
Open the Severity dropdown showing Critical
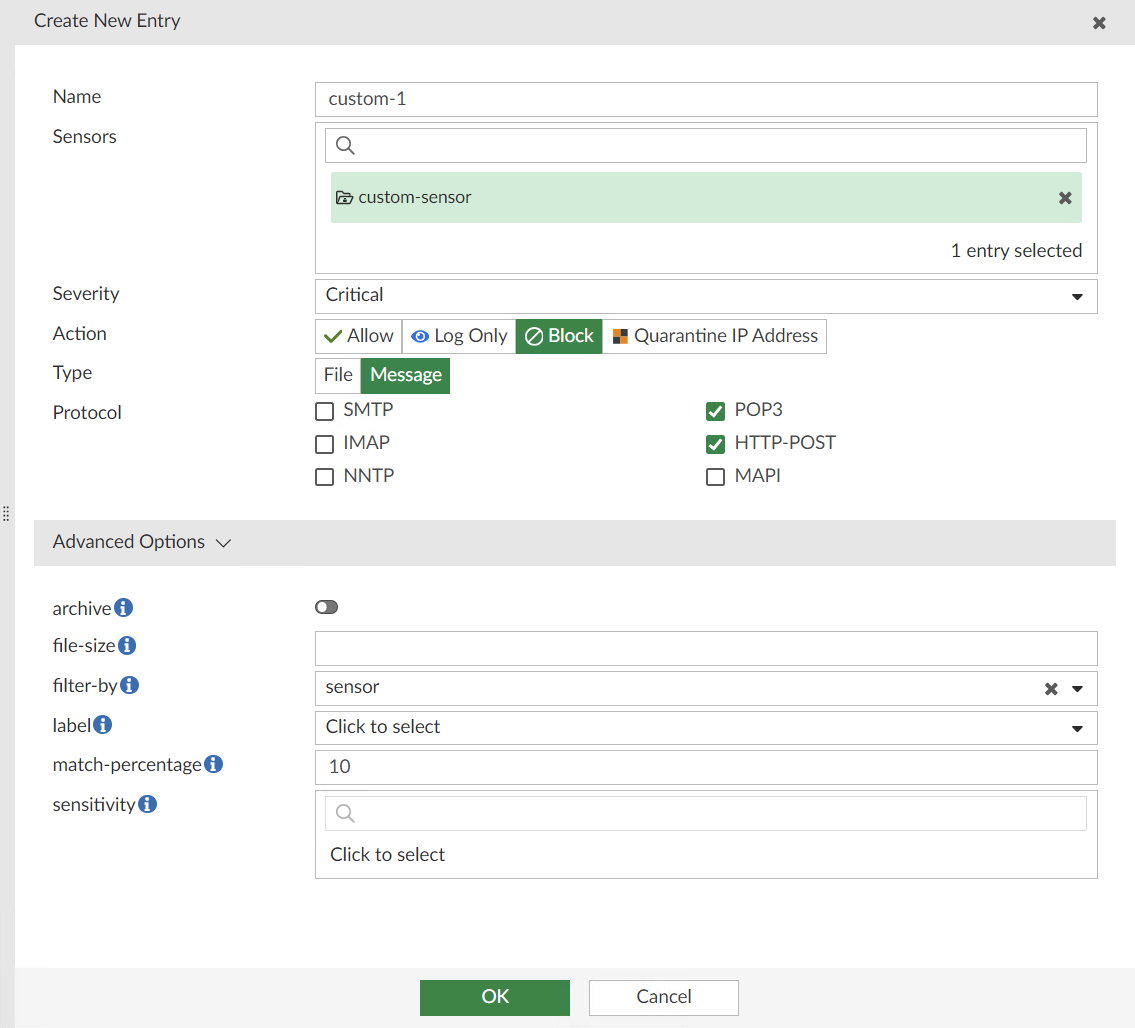click(x=1077, y=296)
